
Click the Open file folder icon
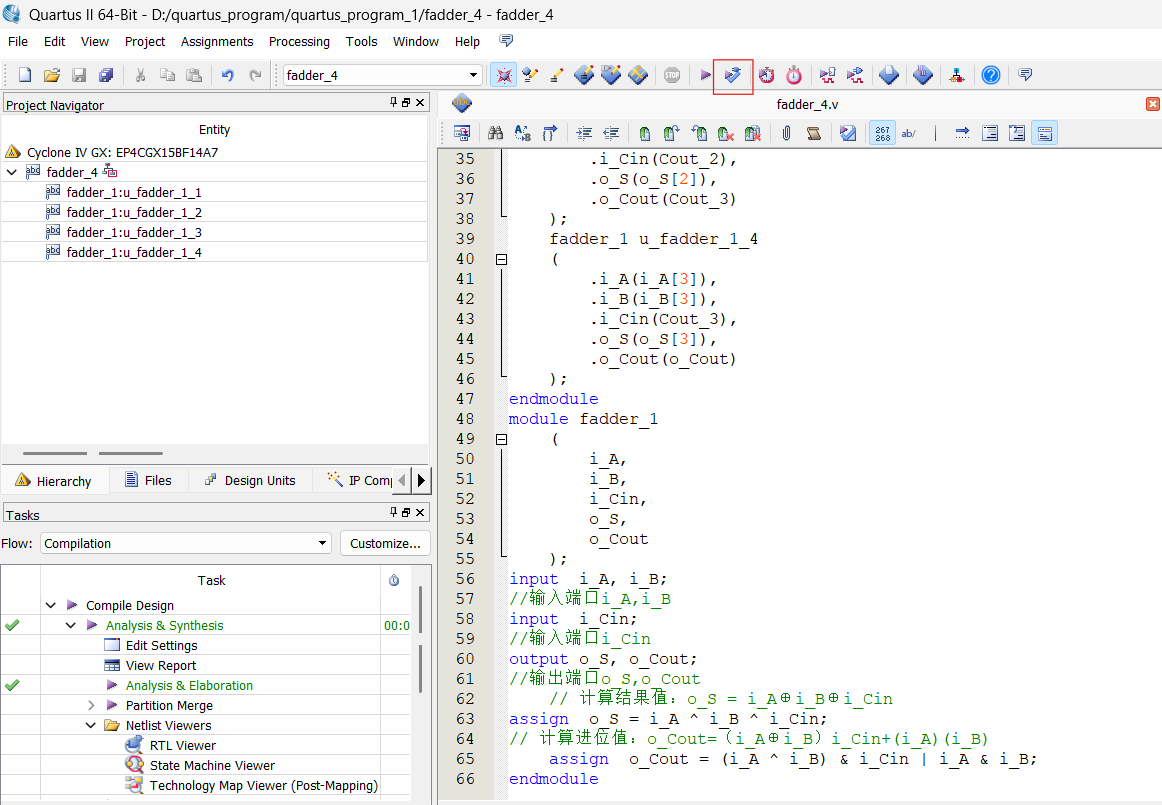(52, 75)
